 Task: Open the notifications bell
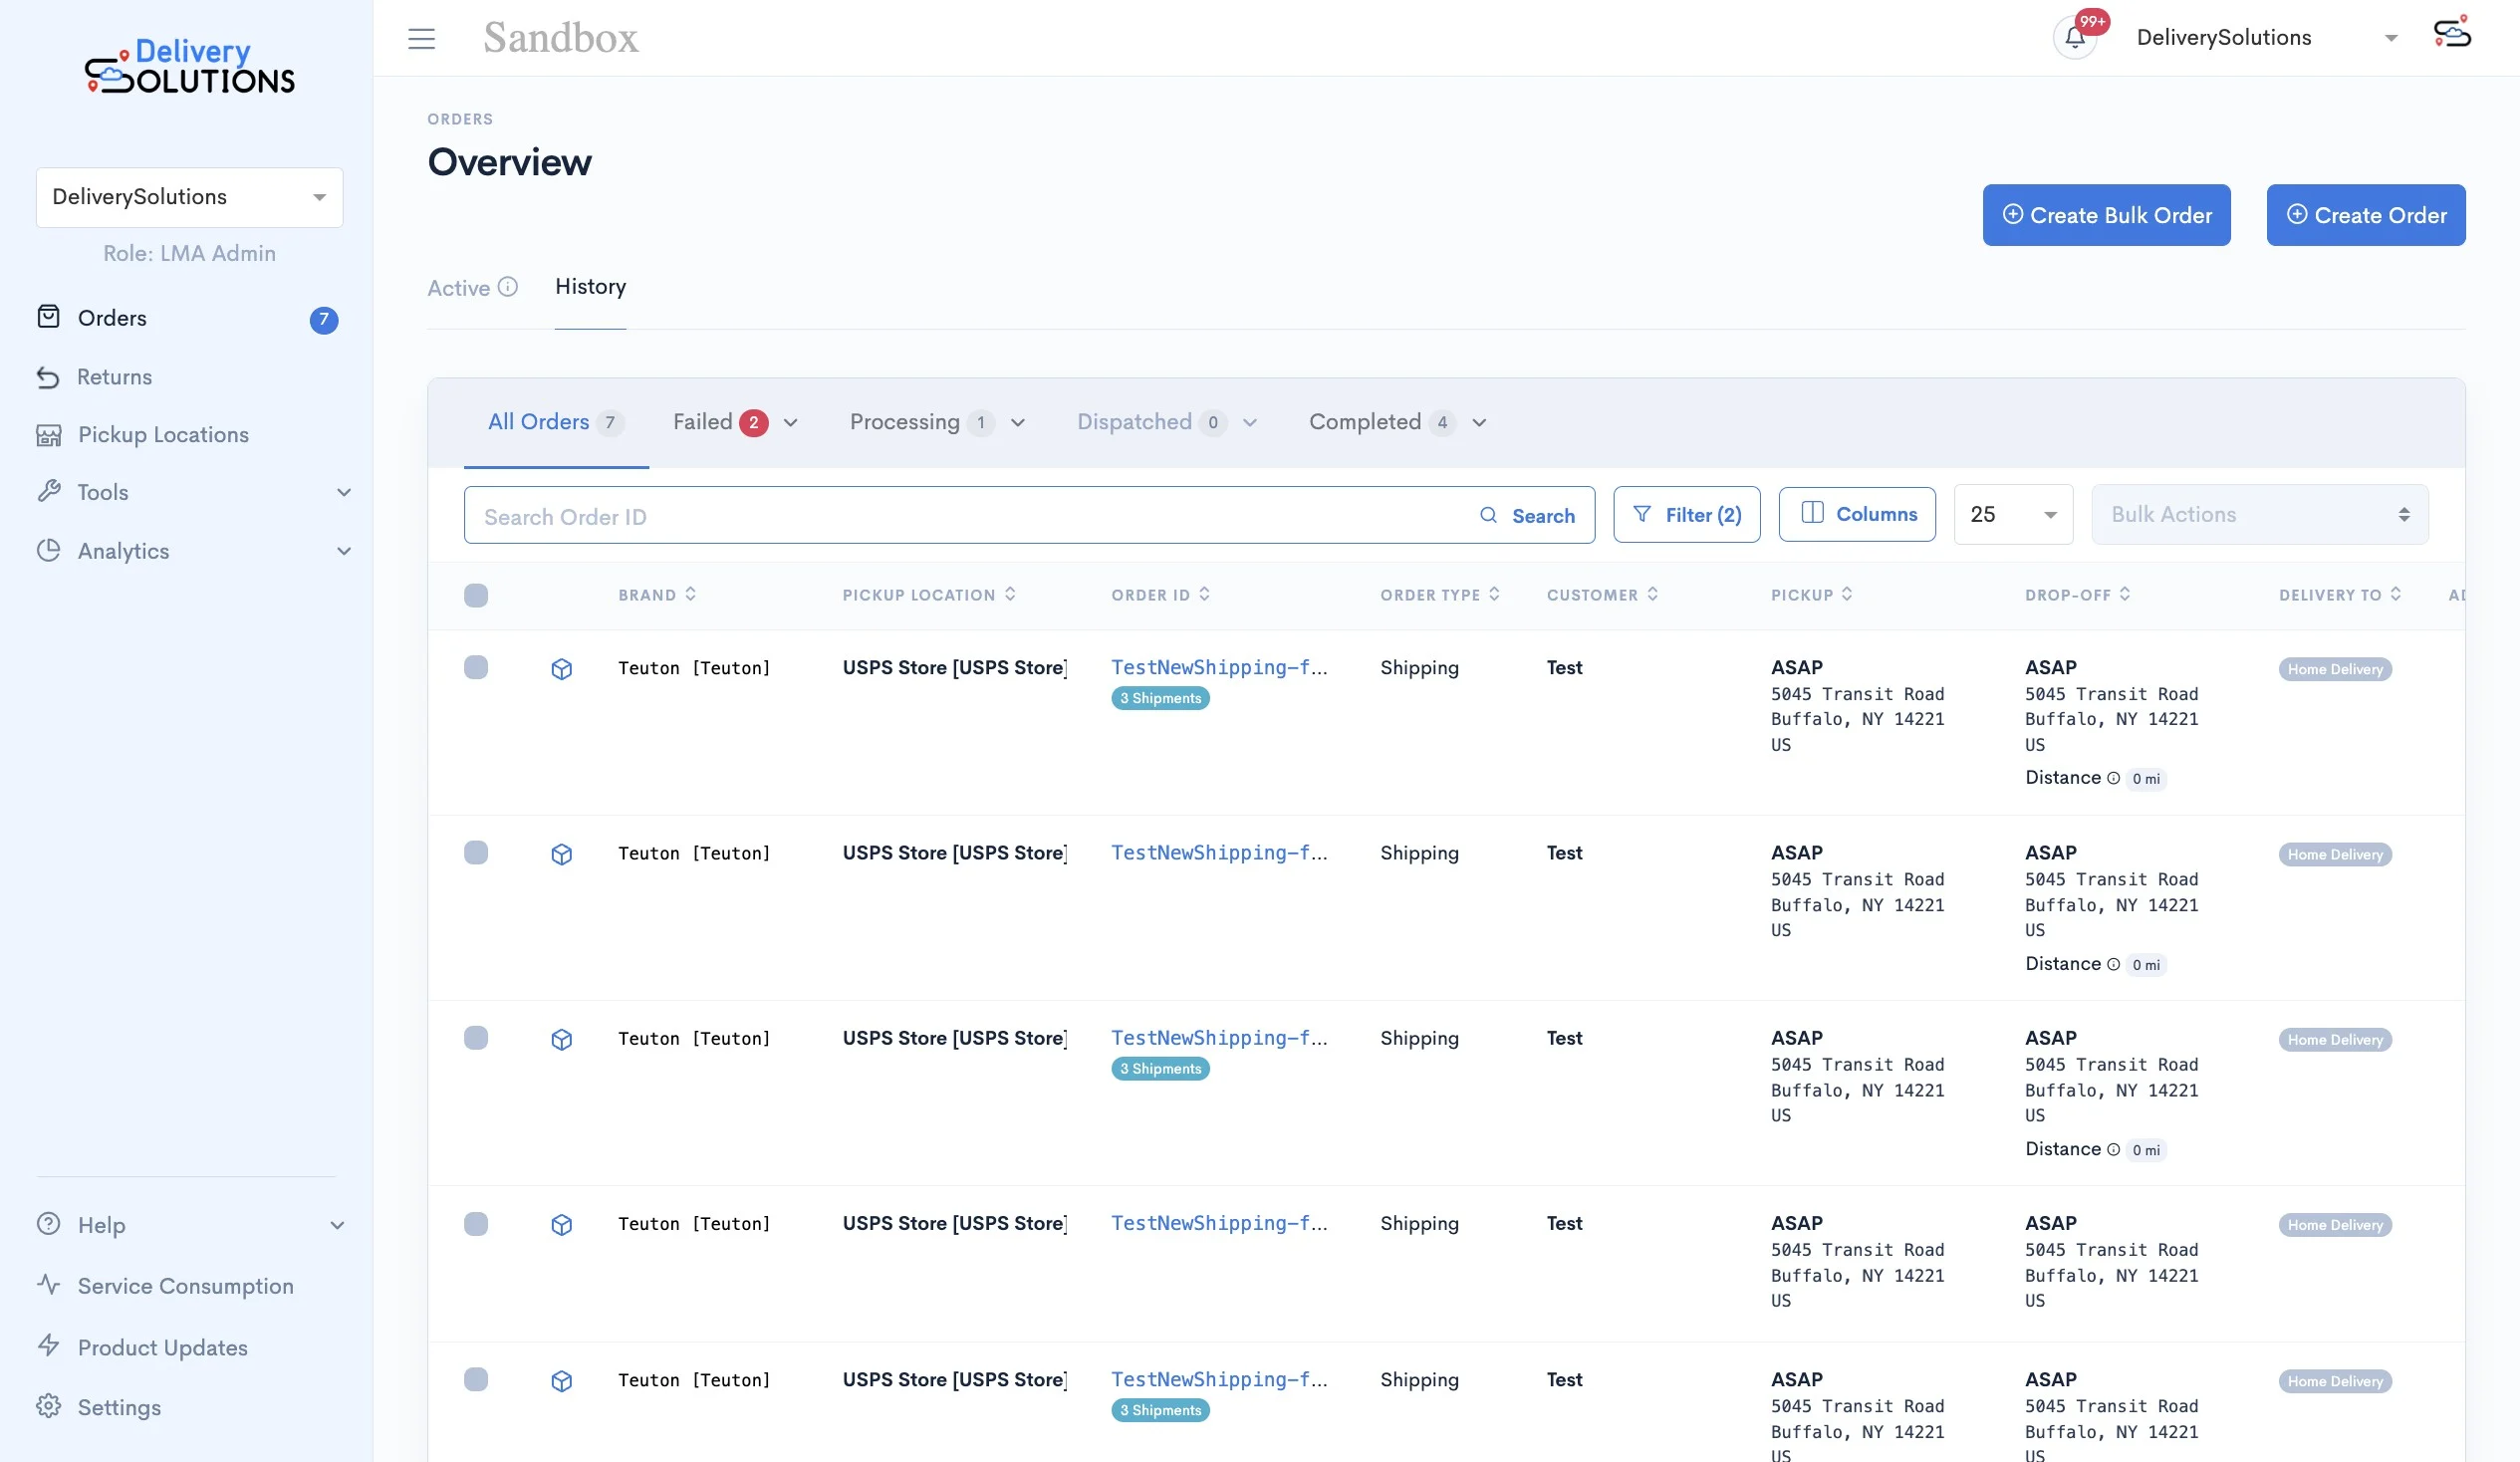pyautogui.click(x=2075, y=38)
